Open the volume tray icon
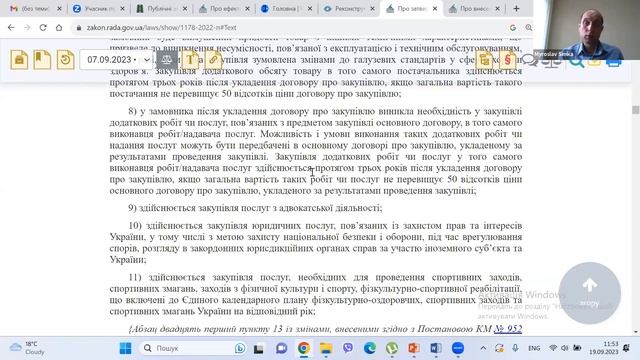The height and width of the screenshot is (360, 640). click(564, 348)
